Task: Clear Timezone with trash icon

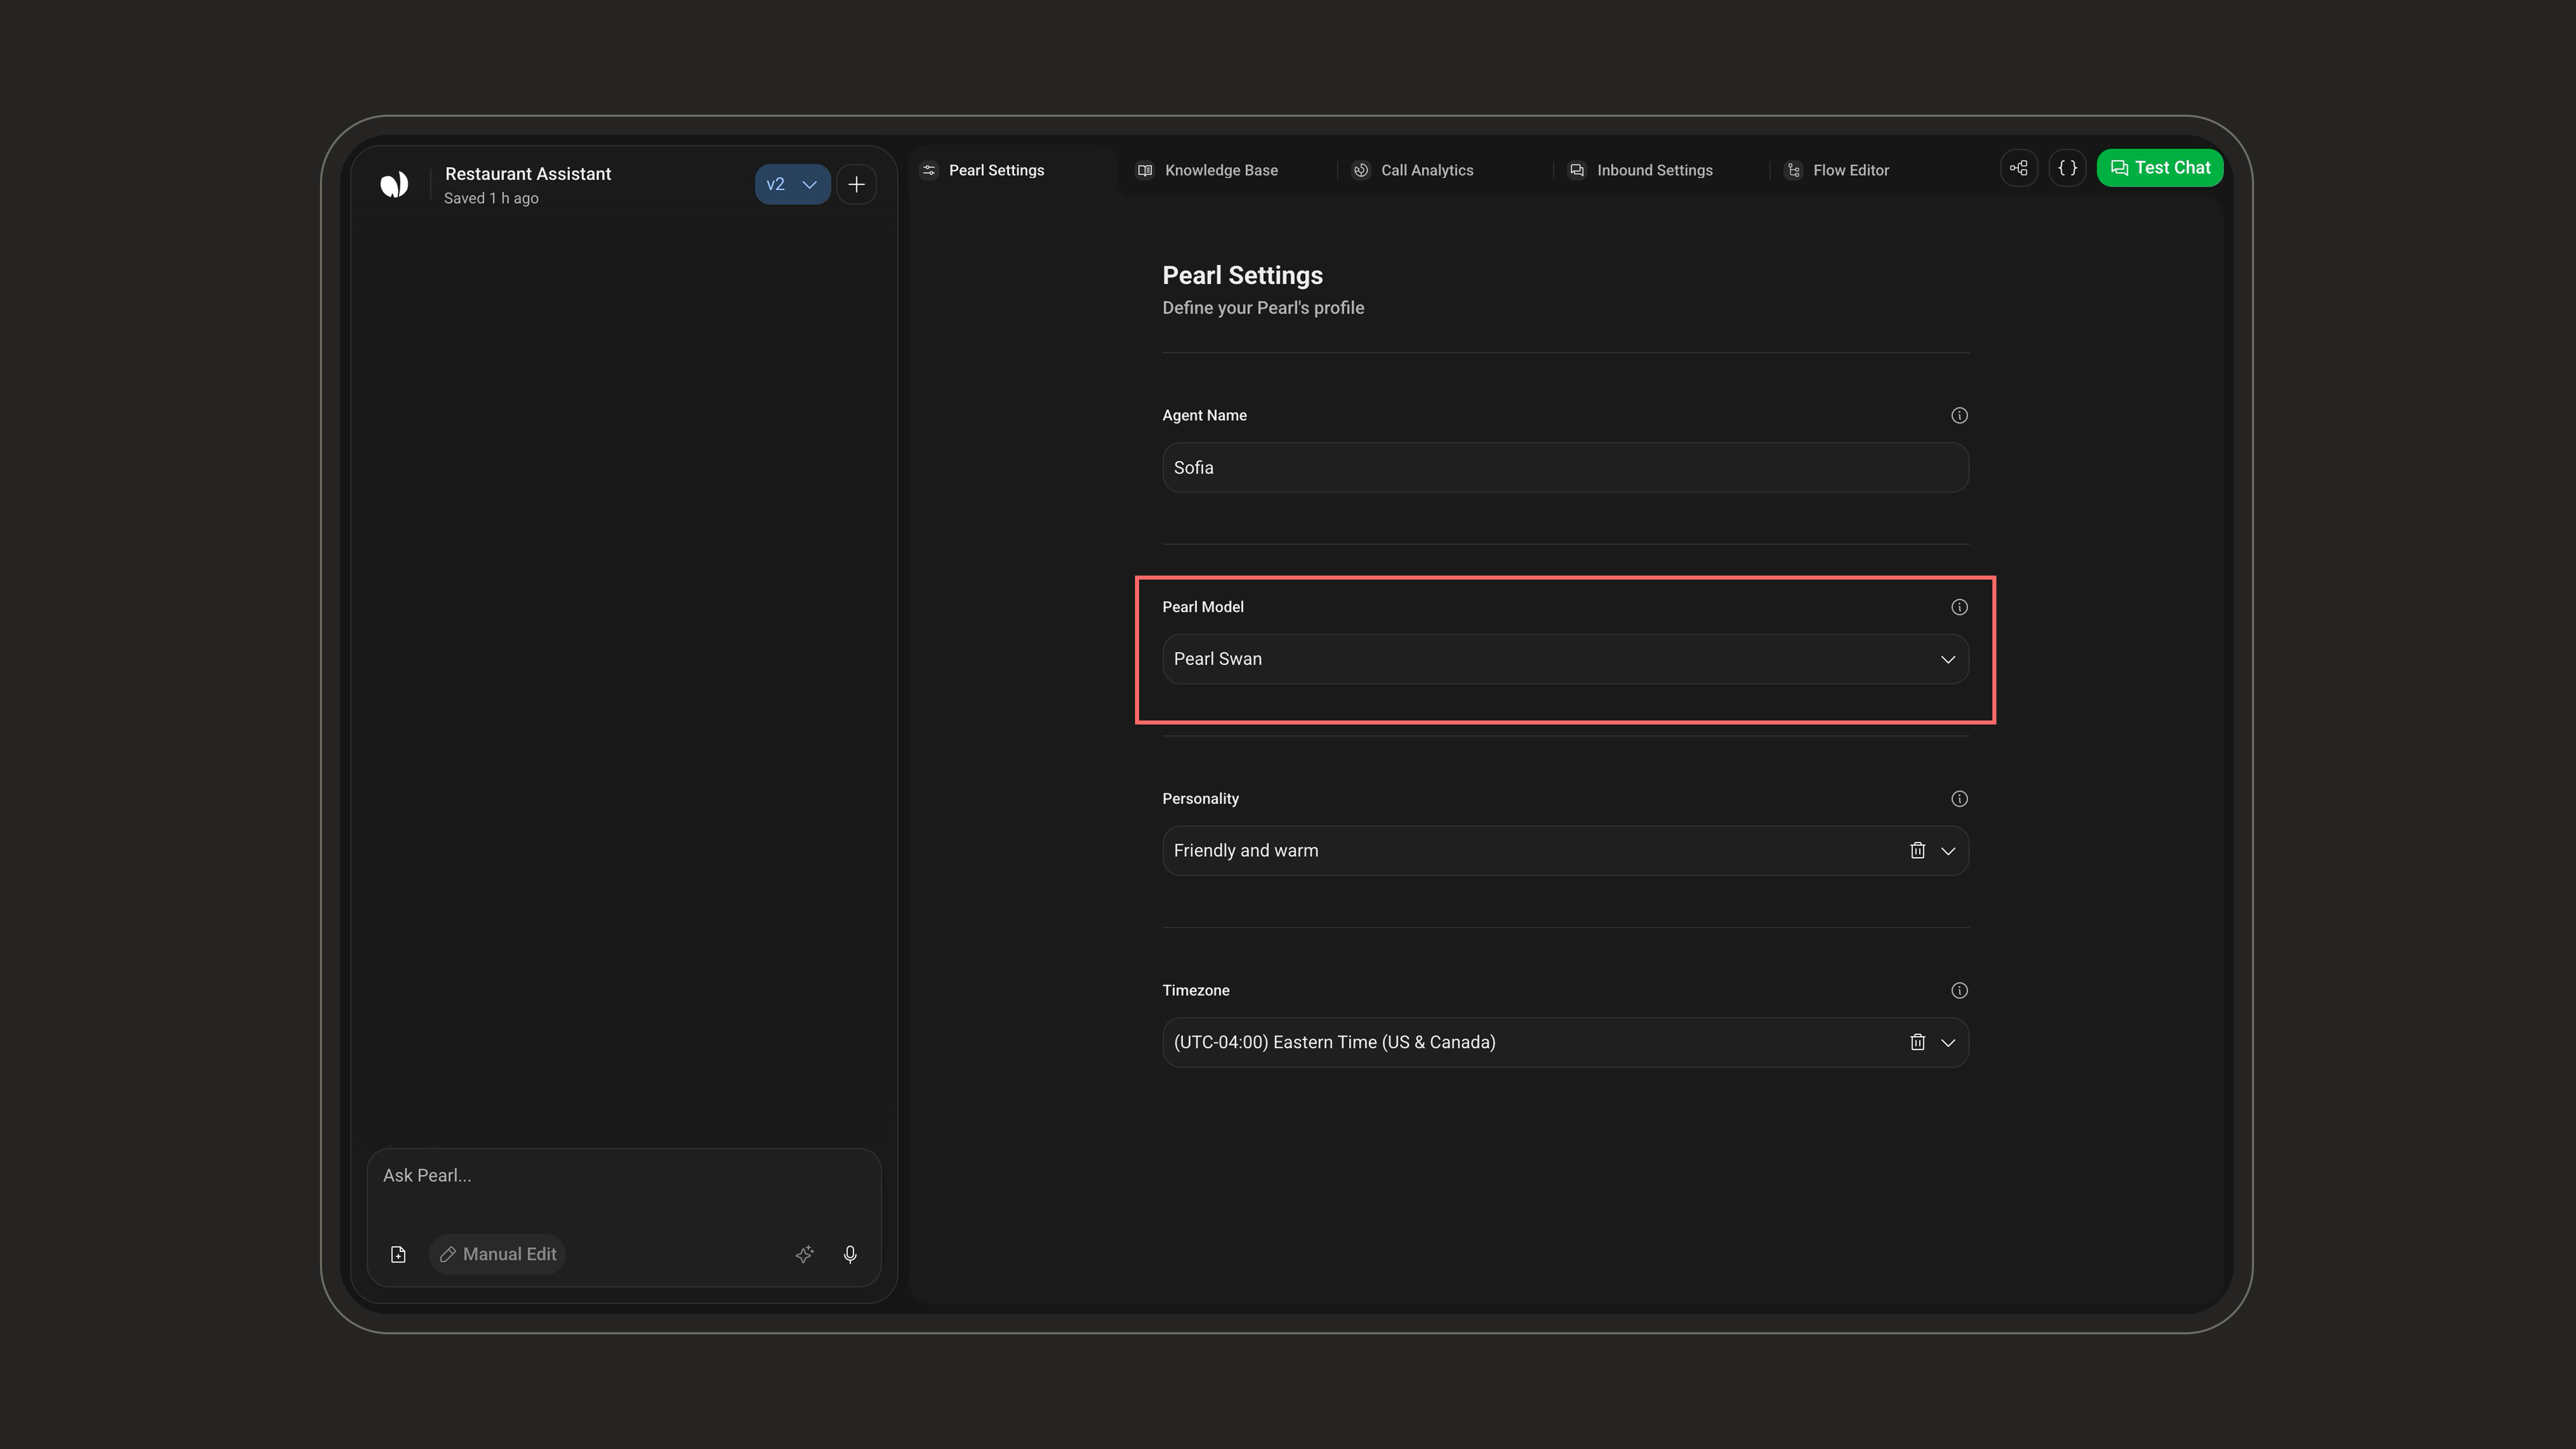Action: pos(1917,1042)
